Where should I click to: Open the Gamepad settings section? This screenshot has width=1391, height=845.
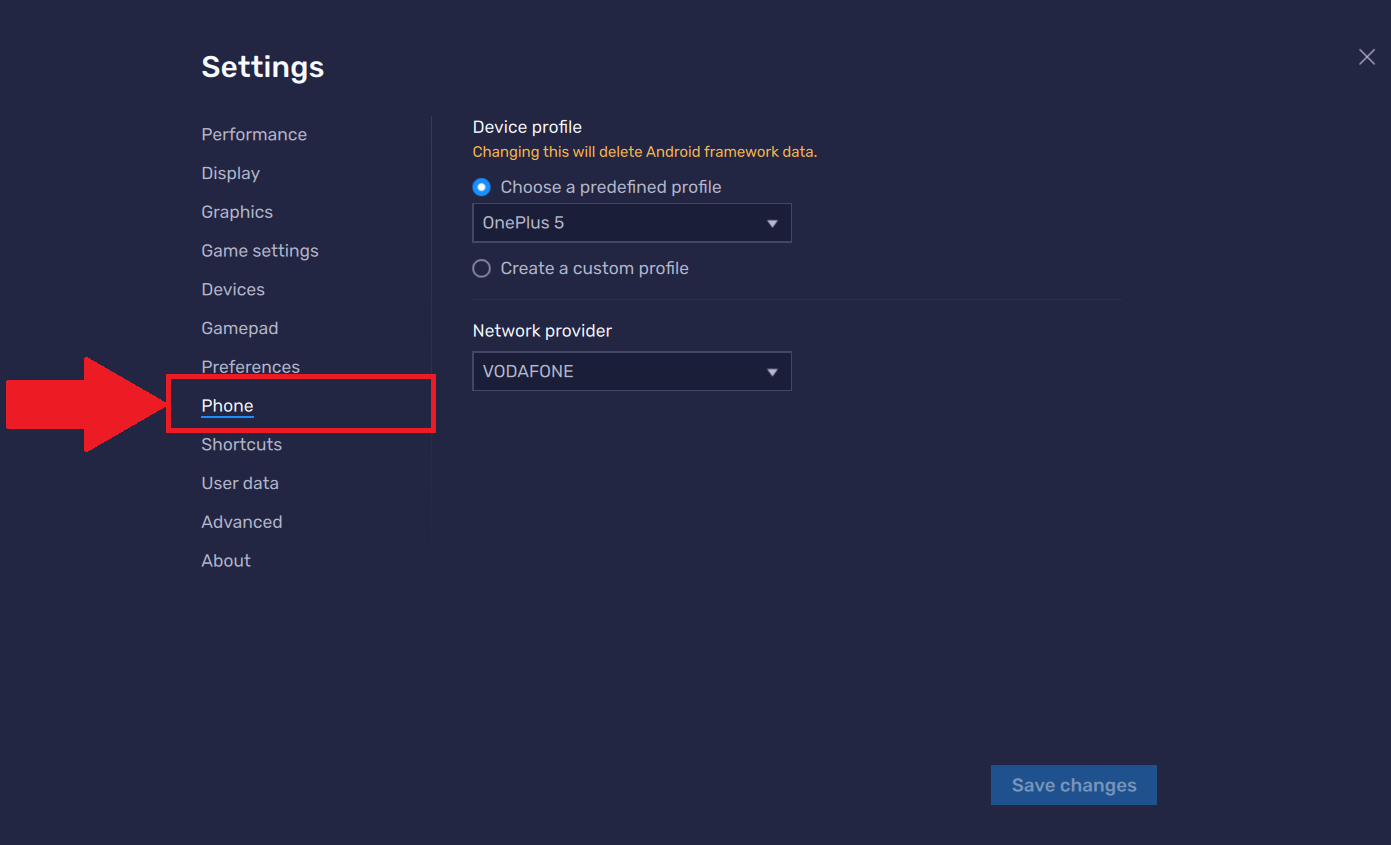240,328
